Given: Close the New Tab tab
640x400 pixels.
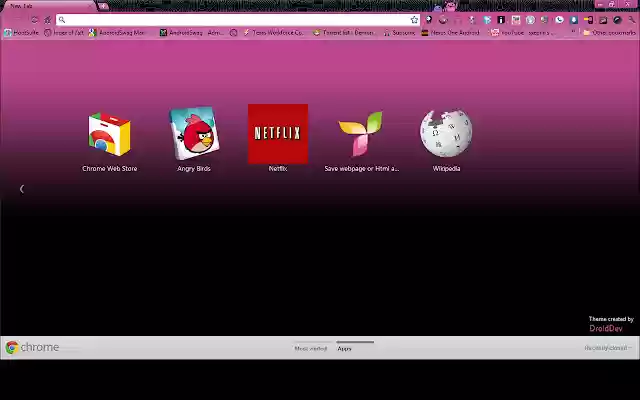Looking at the screenshot, I should (90, 6).
